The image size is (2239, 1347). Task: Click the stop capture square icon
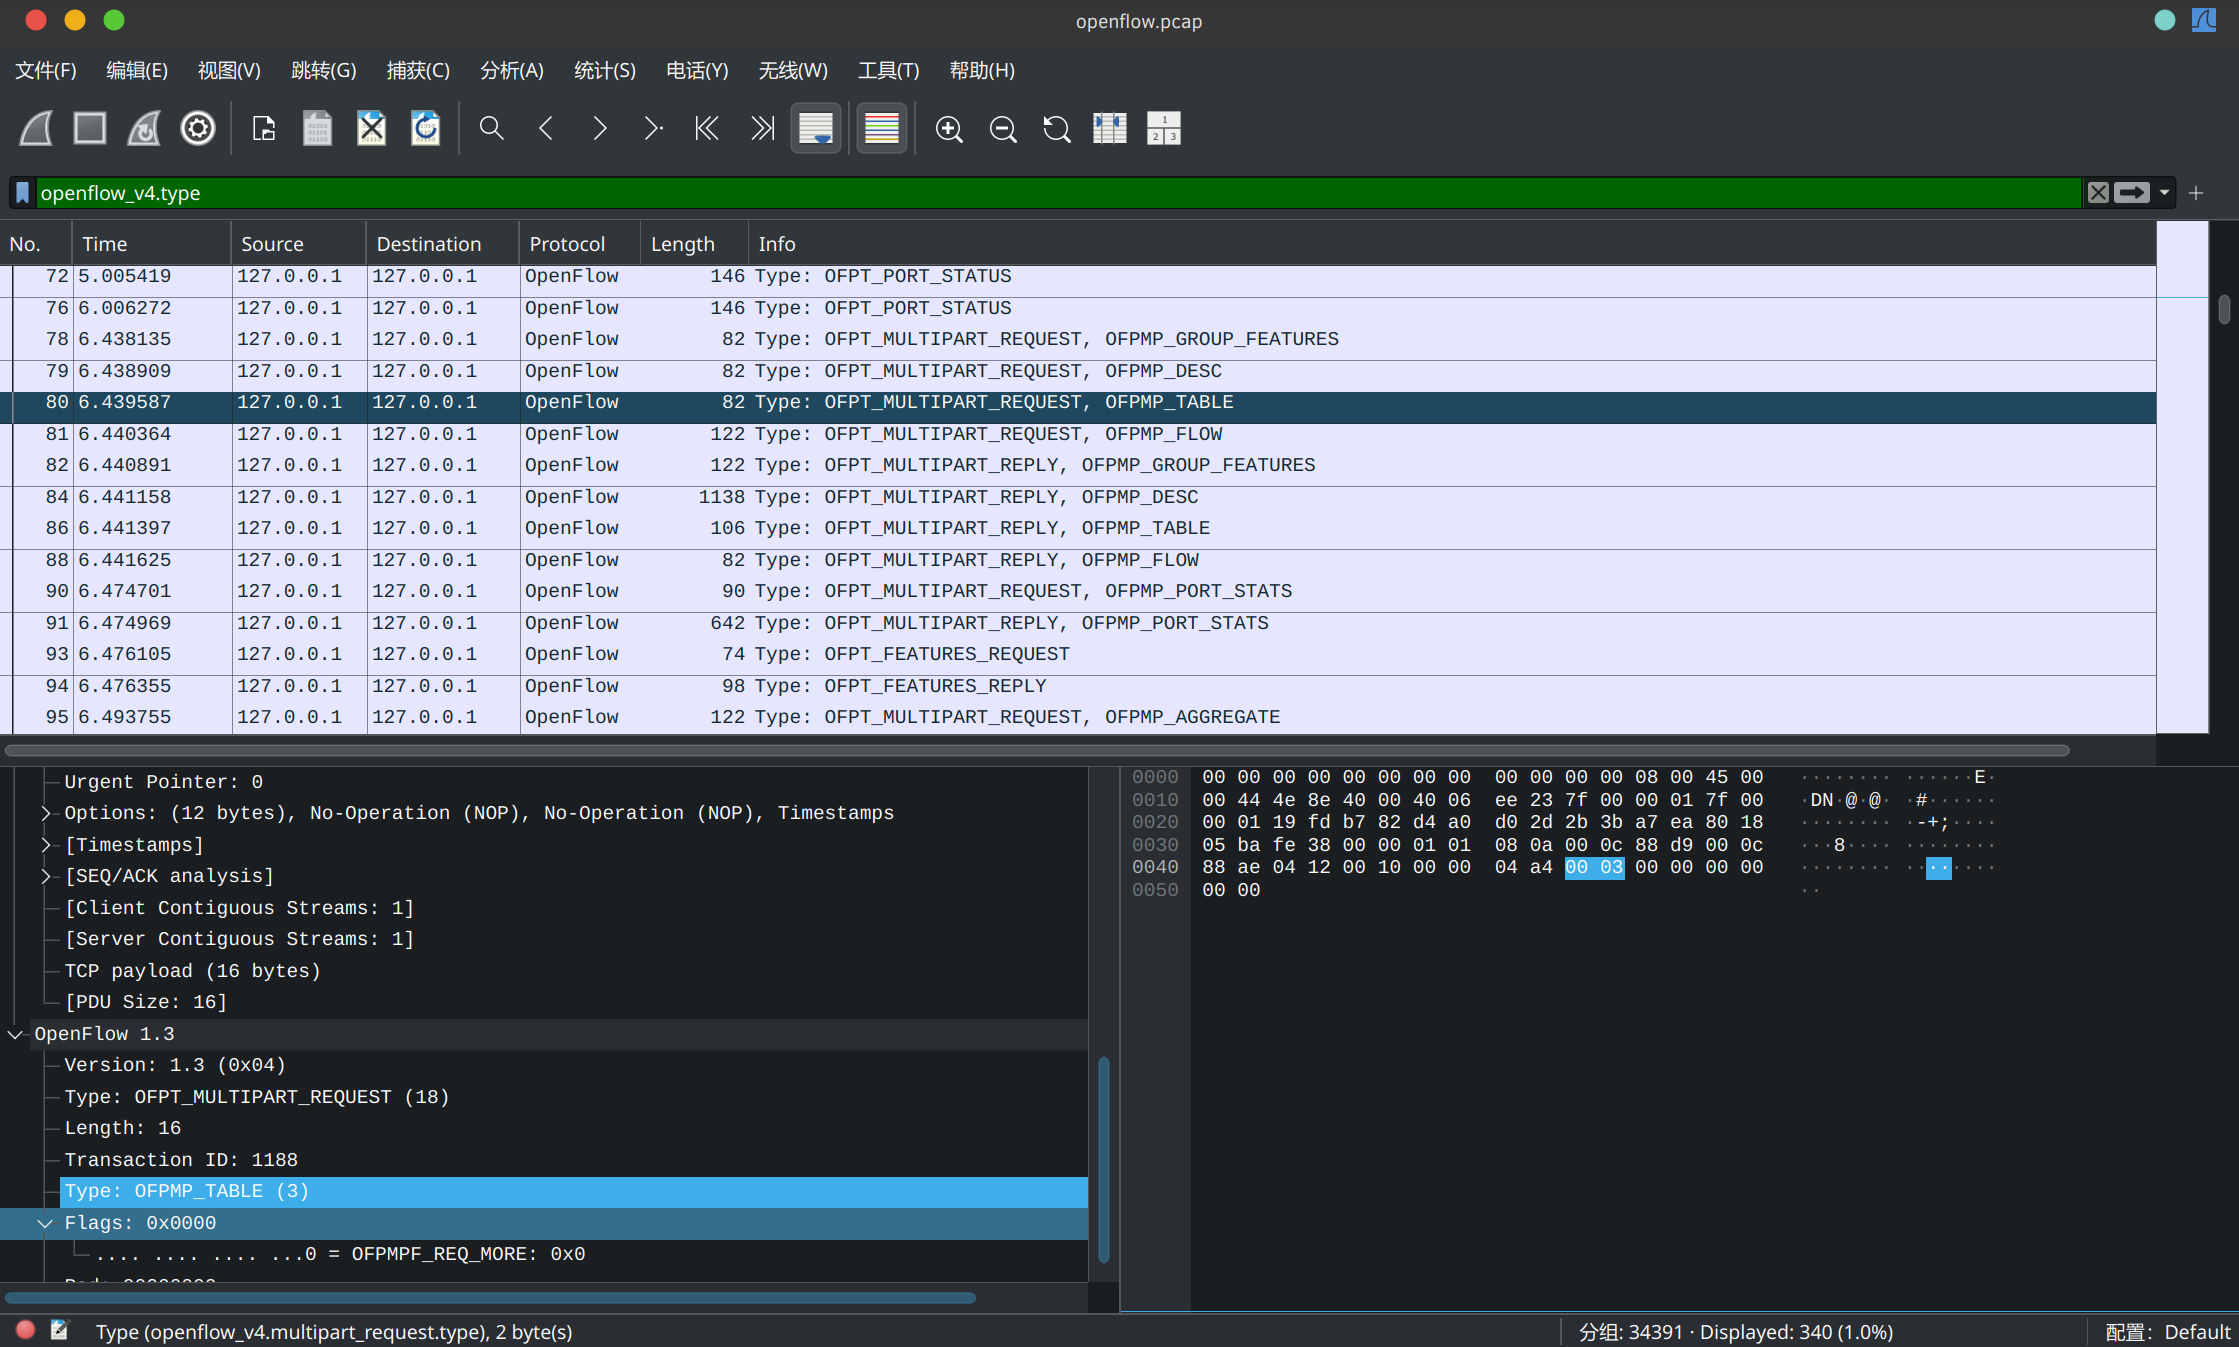click(x=90, y=128)
